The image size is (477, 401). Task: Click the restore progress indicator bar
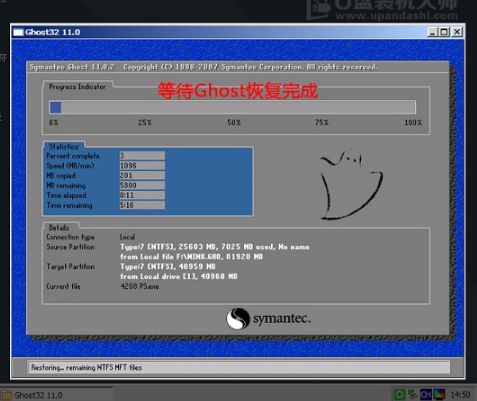pyautogui.click(x=232, y=107)
